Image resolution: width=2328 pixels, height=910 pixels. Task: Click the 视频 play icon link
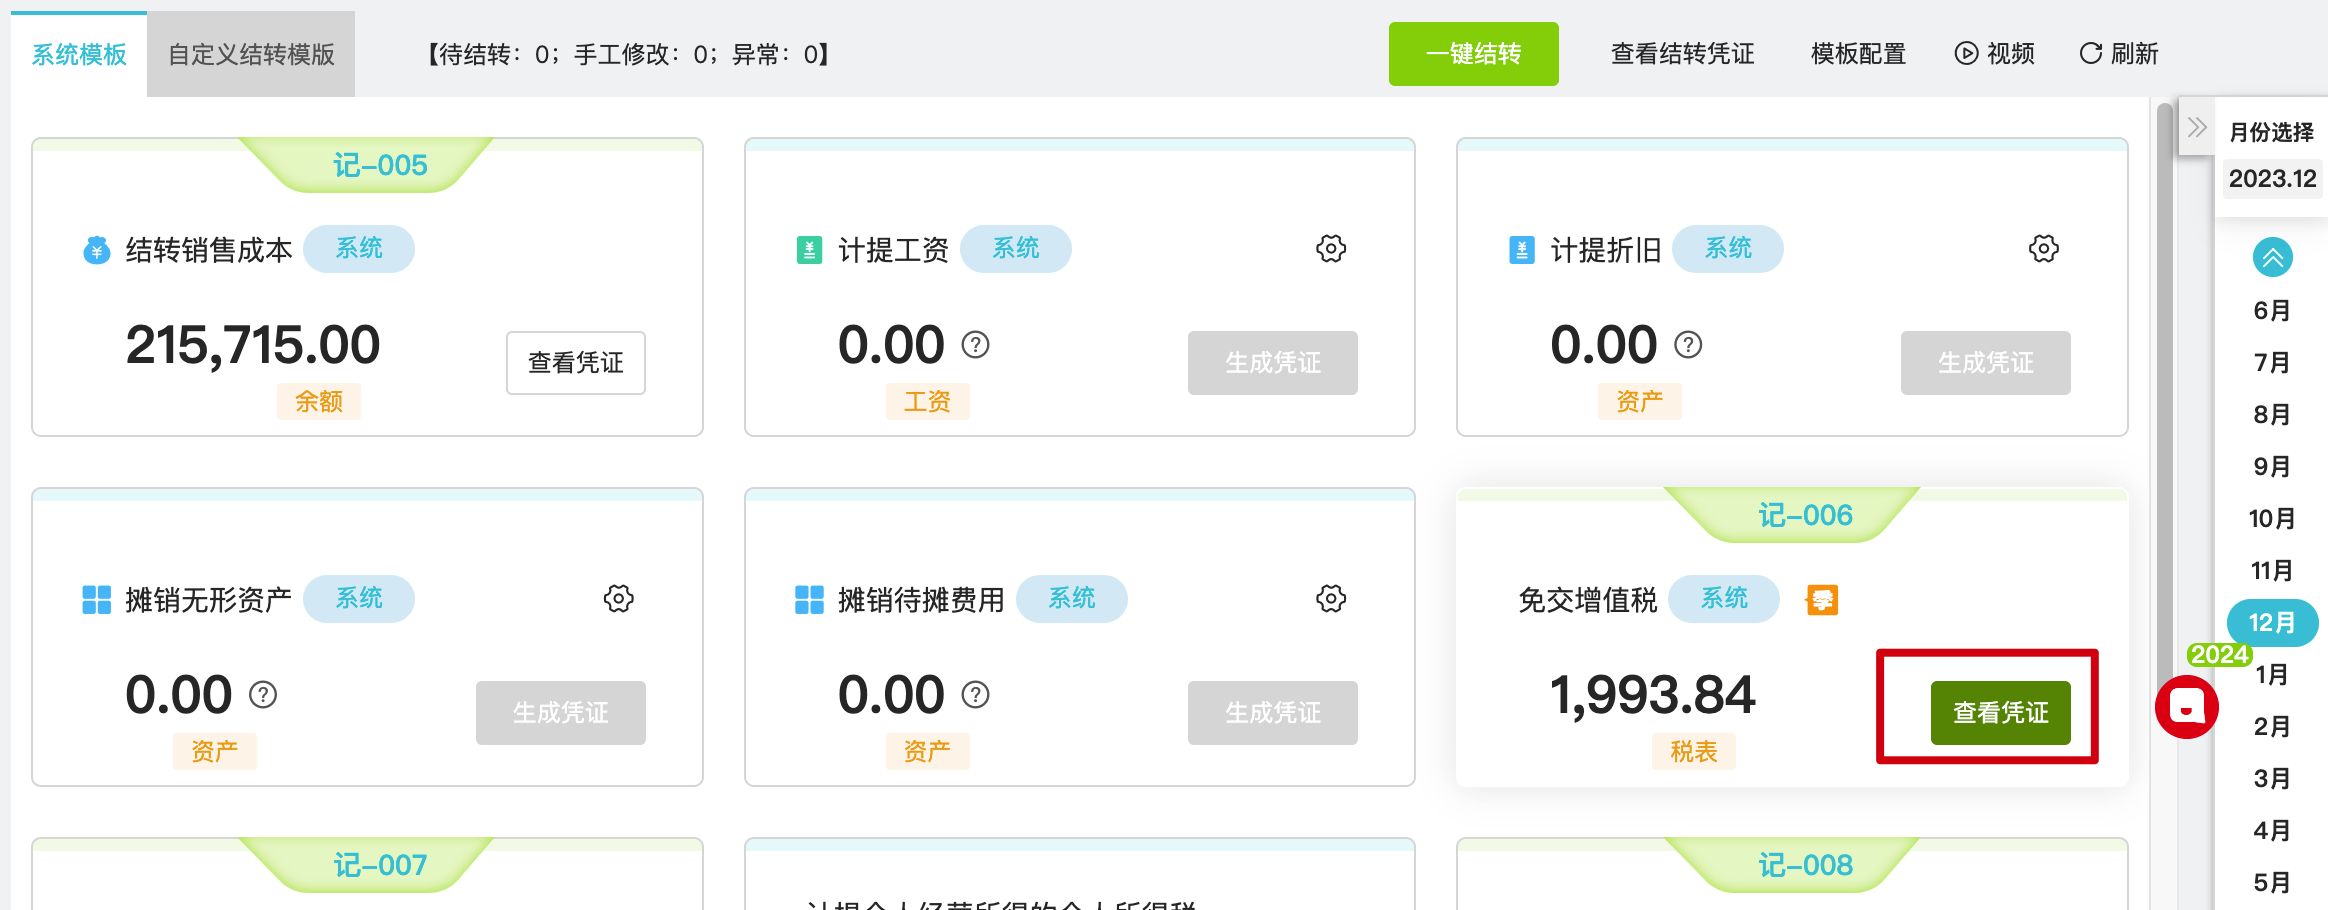[x=1994, y=54]
